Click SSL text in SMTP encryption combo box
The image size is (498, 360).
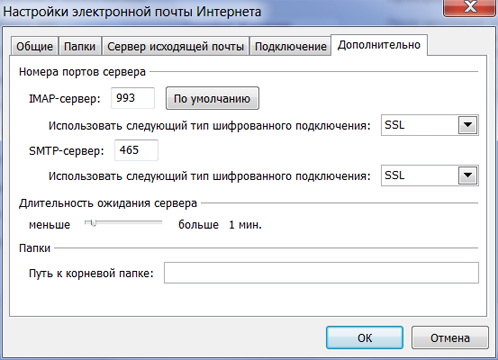click(395, 175)
